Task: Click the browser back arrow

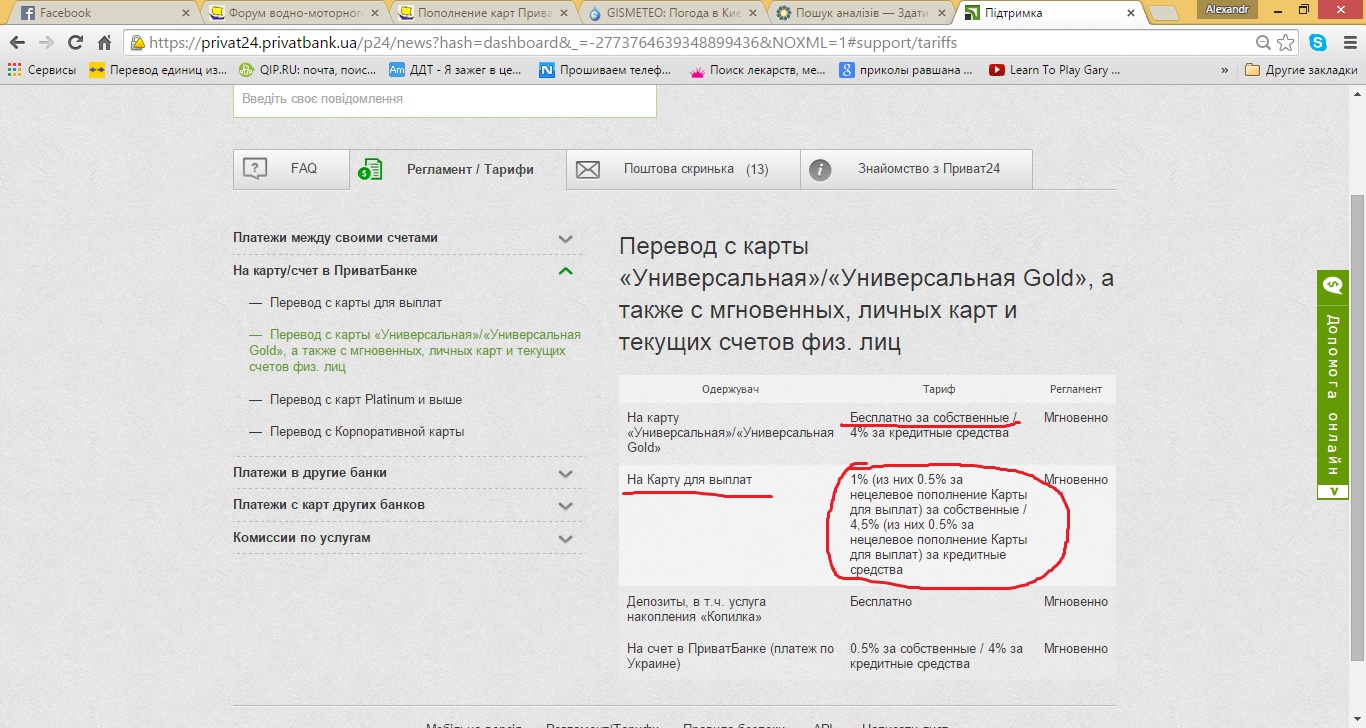Action: coord(17,43)
